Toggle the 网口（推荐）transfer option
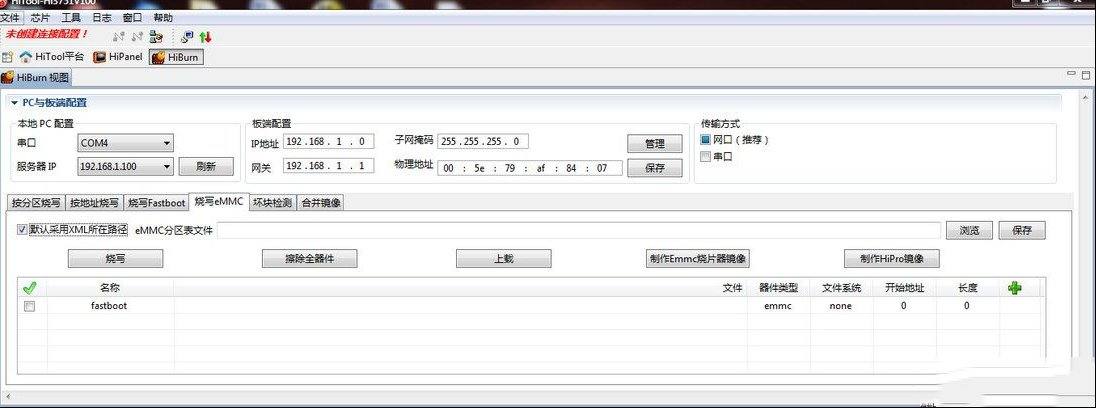 point(705,140)
